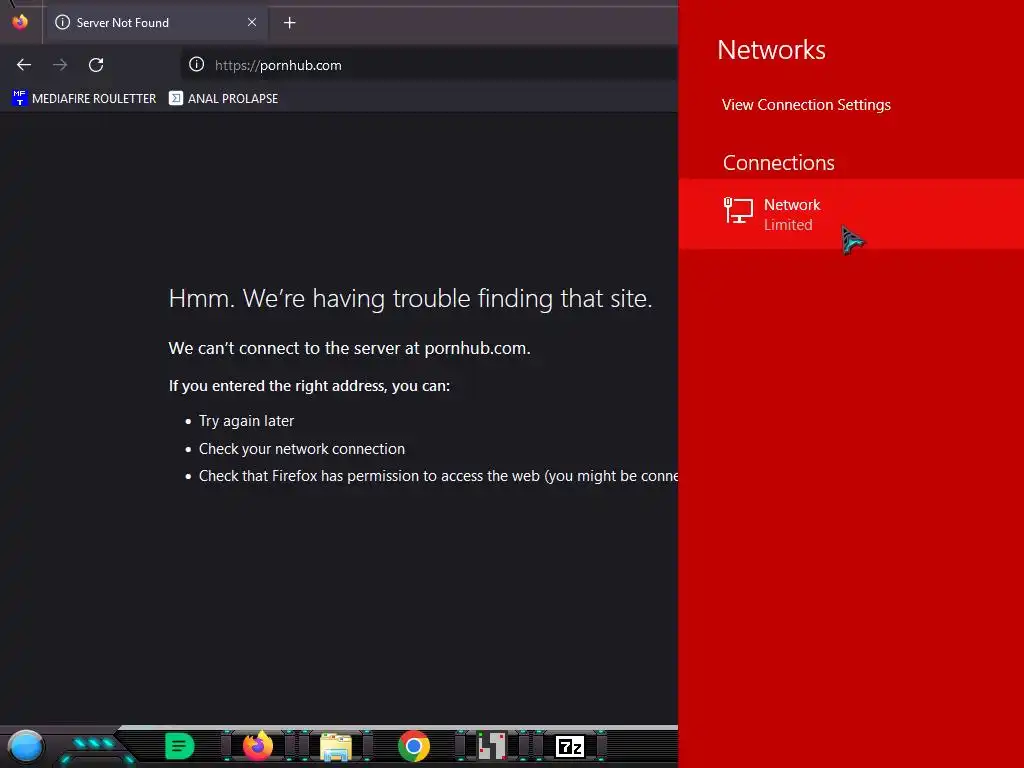Click the Networks panel heading

coord(771,50)
